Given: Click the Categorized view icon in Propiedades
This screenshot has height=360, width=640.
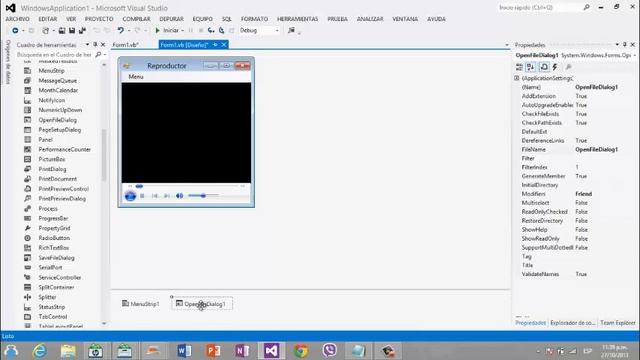Looking at the screenshot, I should click(x=519, y=67).
